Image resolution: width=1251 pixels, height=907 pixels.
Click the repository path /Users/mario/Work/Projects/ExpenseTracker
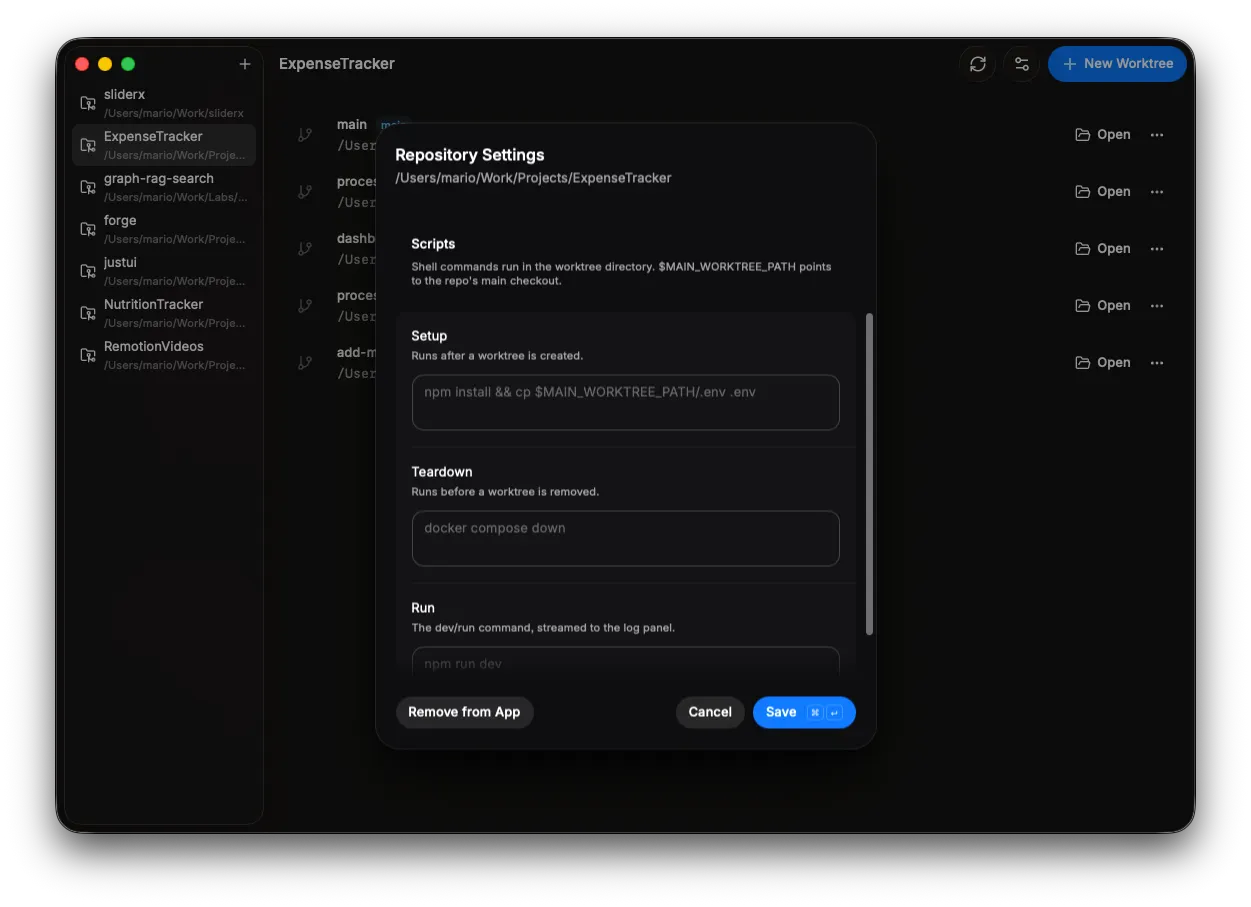click(533, 178)
